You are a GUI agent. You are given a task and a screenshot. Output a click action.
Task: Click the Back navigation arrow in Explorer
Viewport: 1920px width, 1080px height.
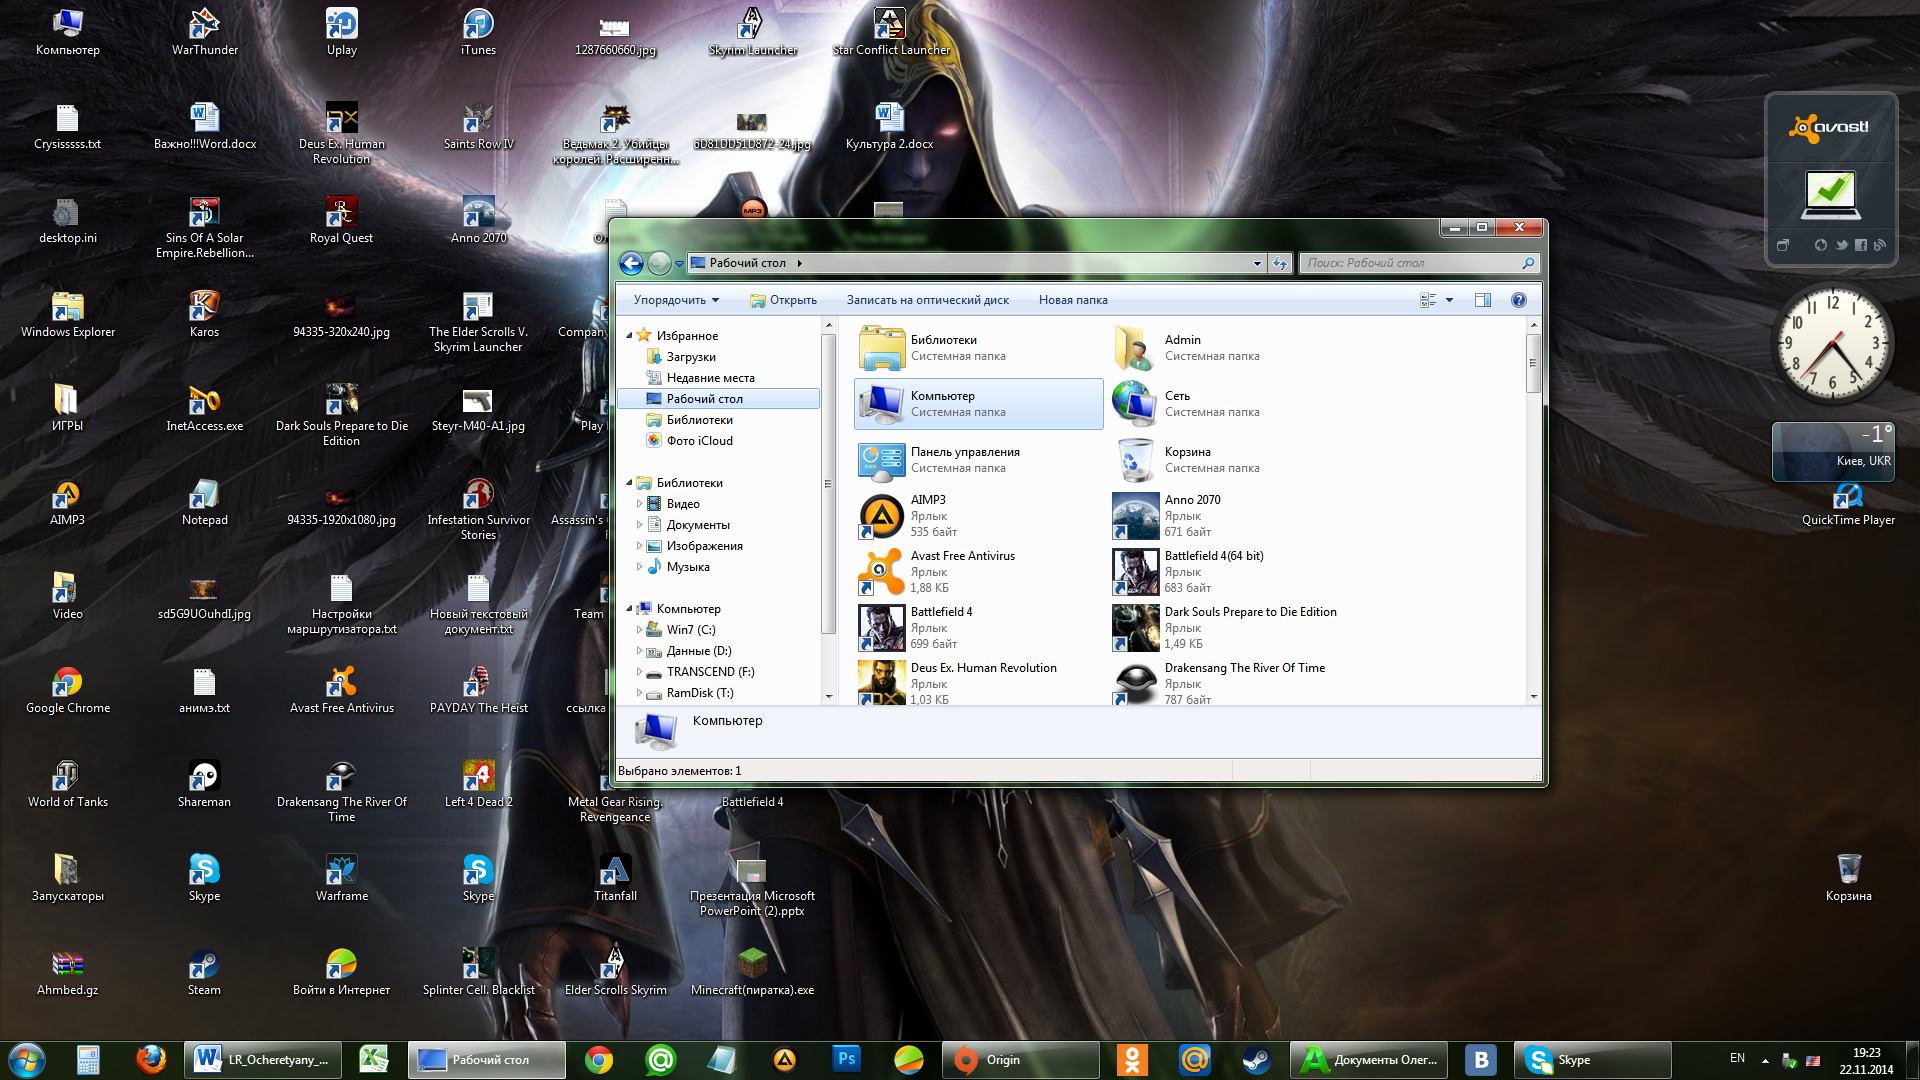click(631, 263)
